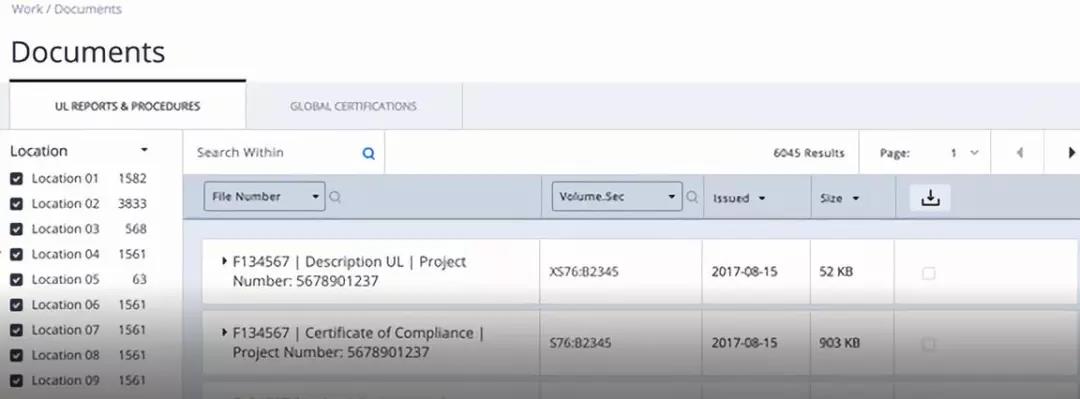This screenshot has height=399, width=1080.
Task: Expand the Description UL document row
Action: click(225, 261)
